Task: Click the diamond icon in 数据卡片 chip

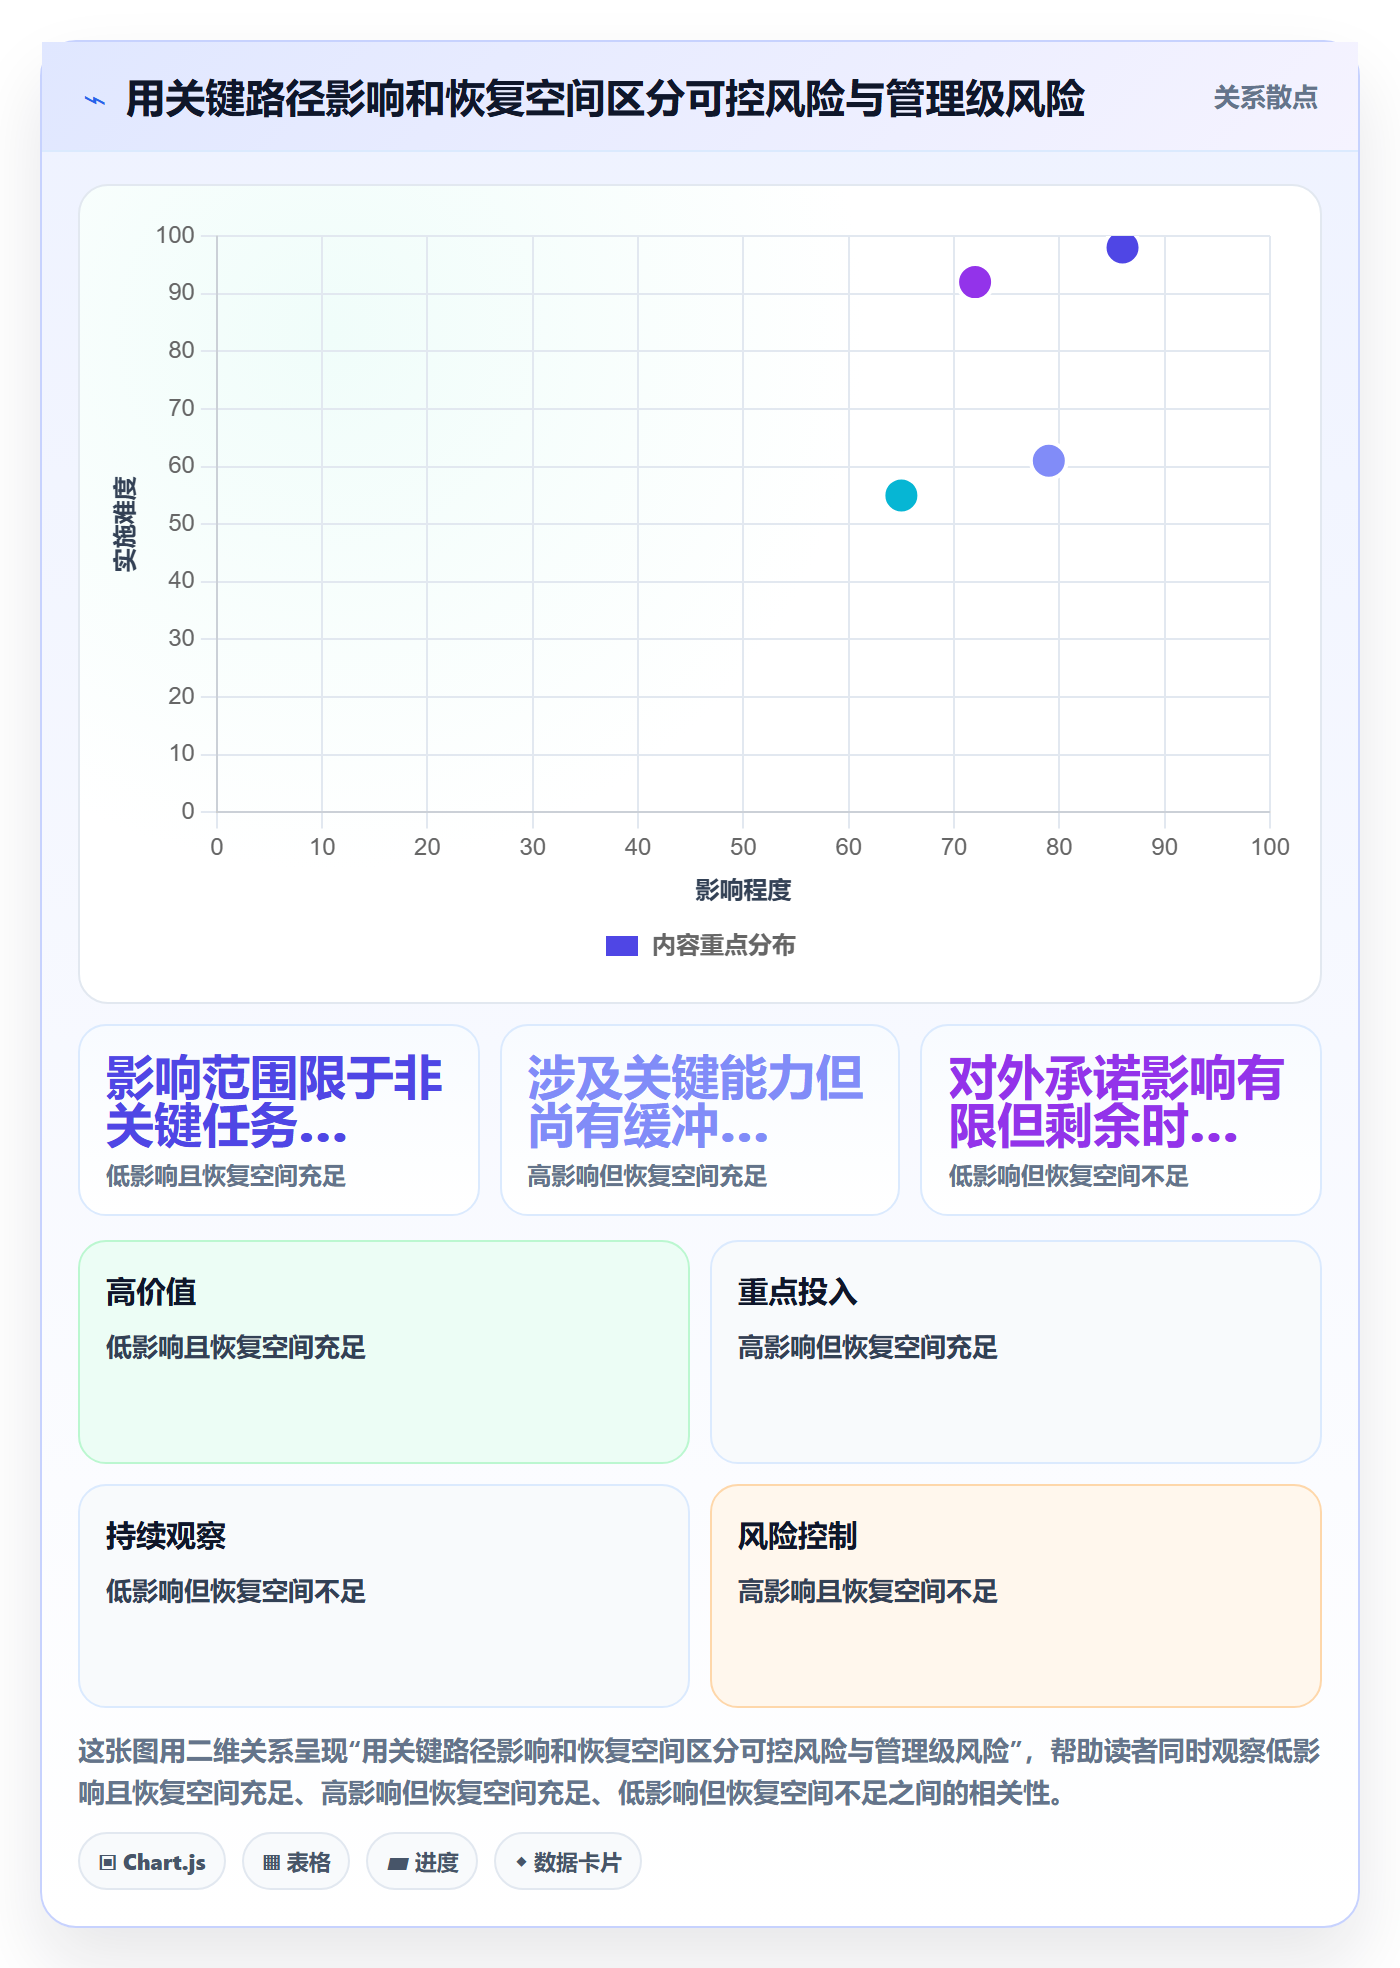Action: pos(521,1862)
